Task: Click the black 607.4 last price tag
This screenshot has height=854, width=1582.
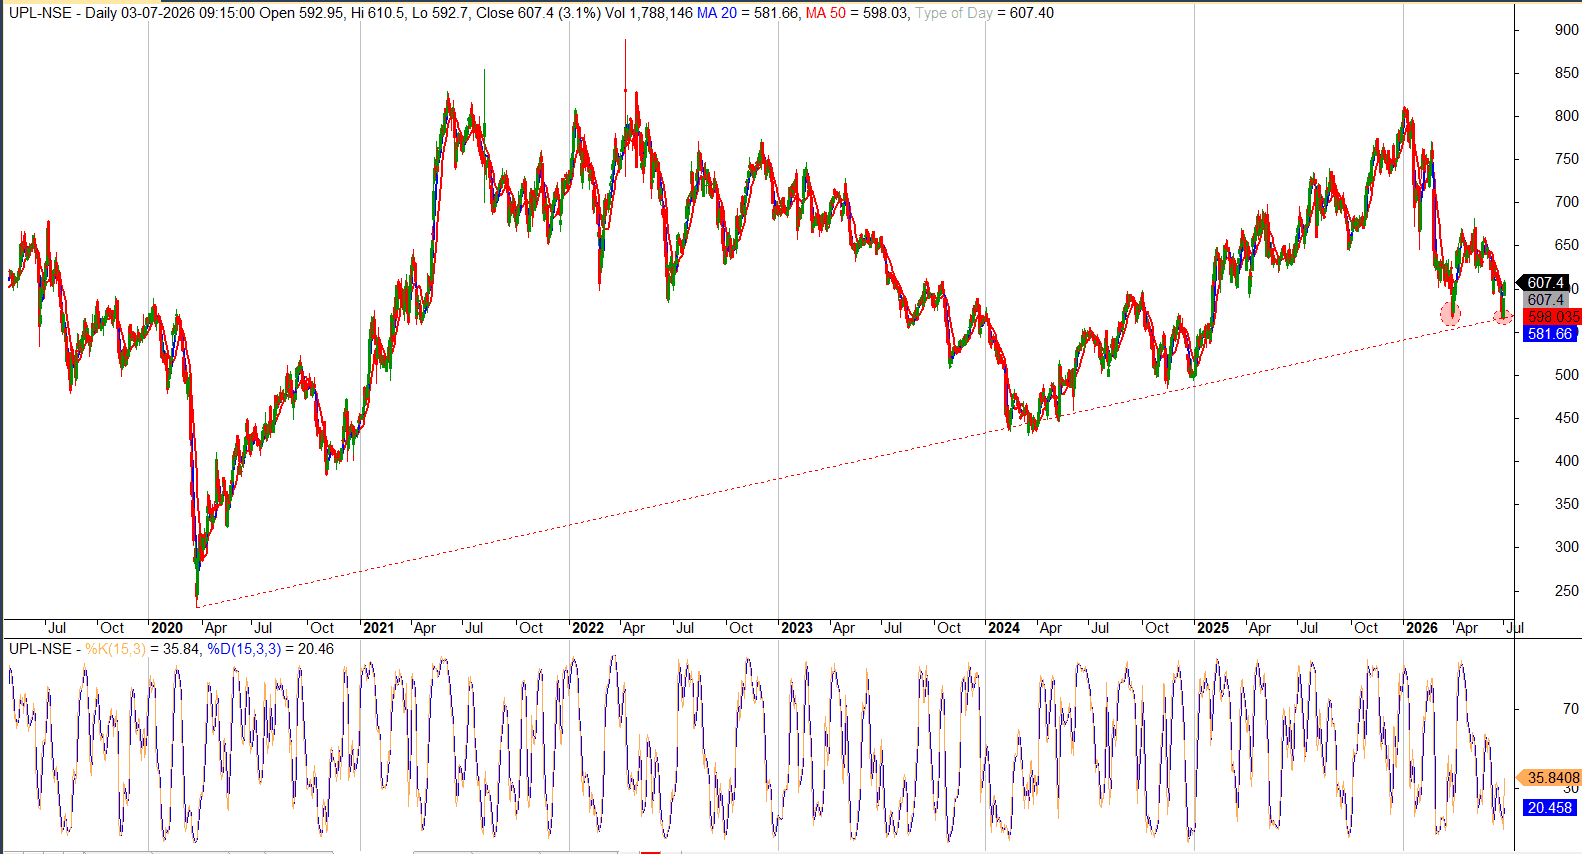Action: coord(1545,283)
